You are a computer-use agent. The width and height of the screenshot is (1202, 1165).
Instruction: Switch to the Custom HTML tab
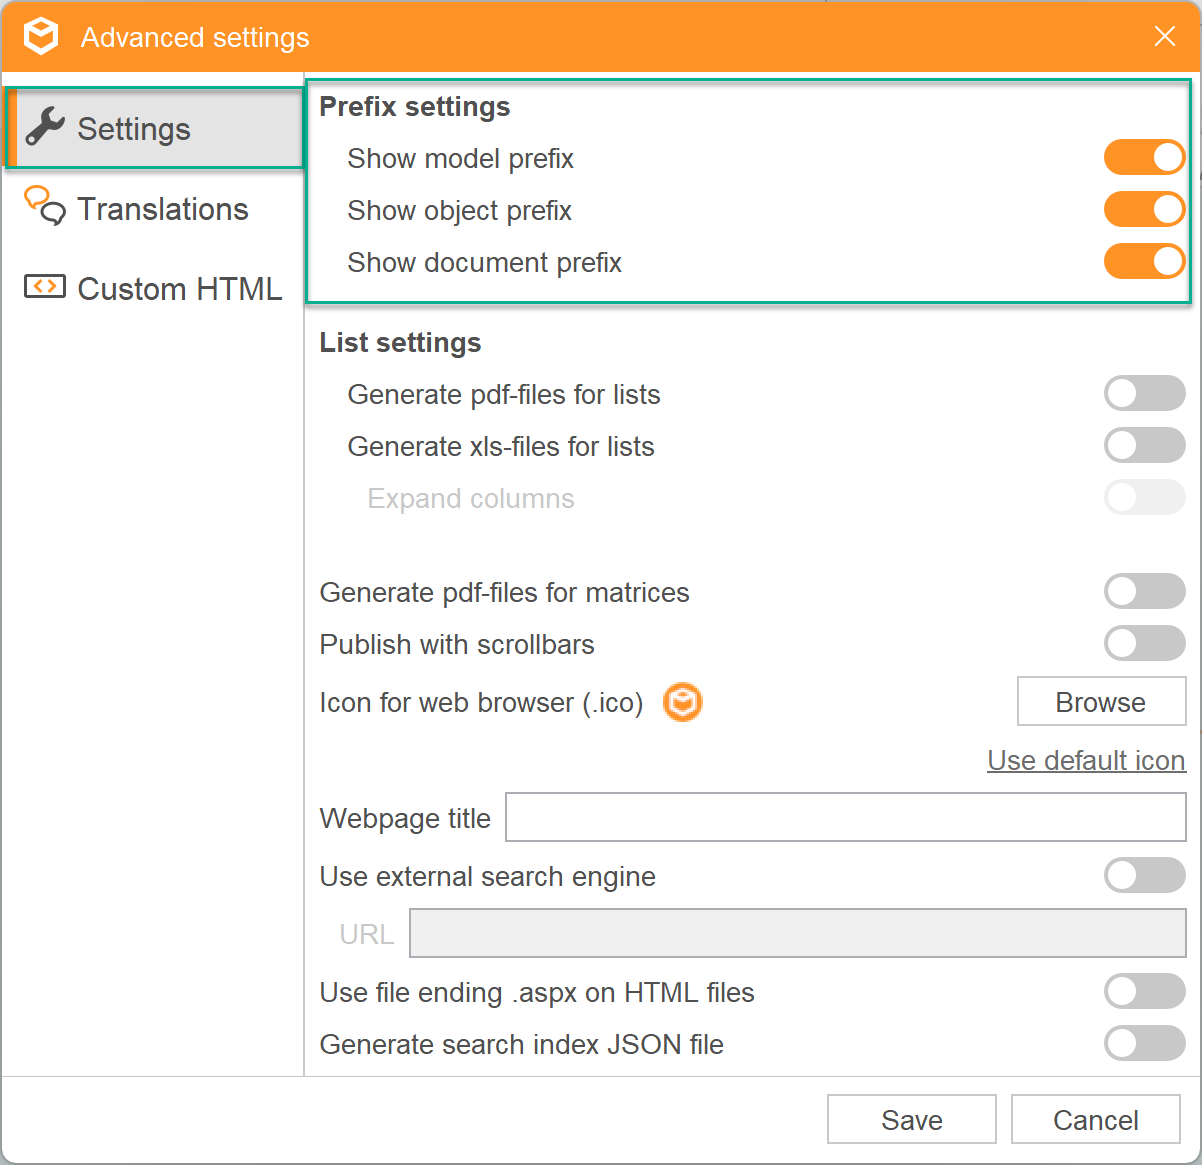154,288
